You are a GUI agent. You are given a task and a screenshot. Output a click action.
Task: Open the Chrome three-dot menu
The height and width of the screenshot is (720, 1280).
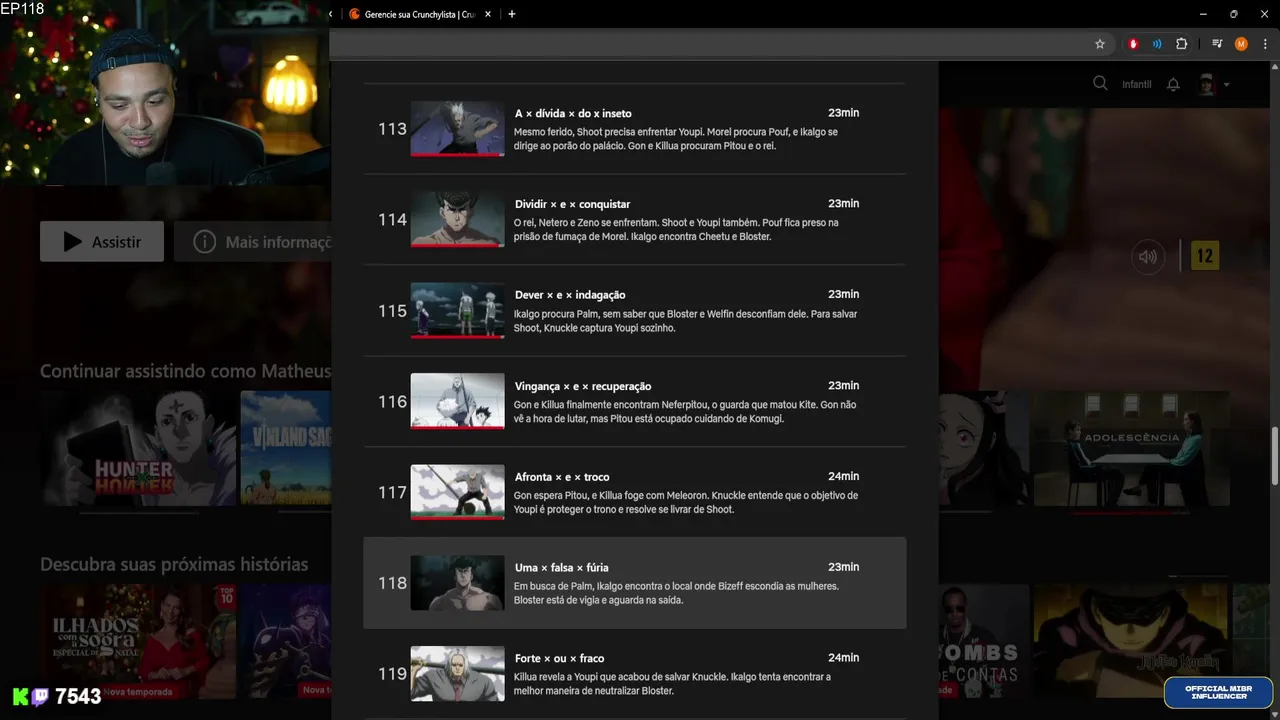(1265, 44)
